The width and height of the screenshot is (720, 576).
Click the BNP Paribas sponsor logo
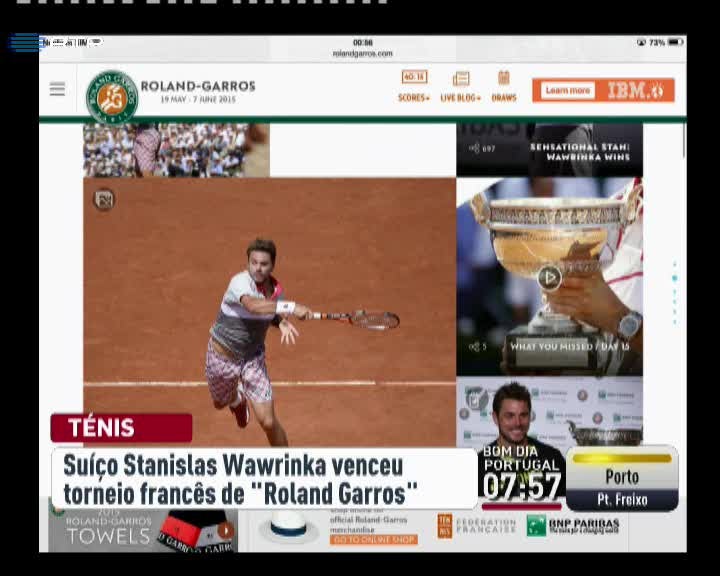coord(573,526)
